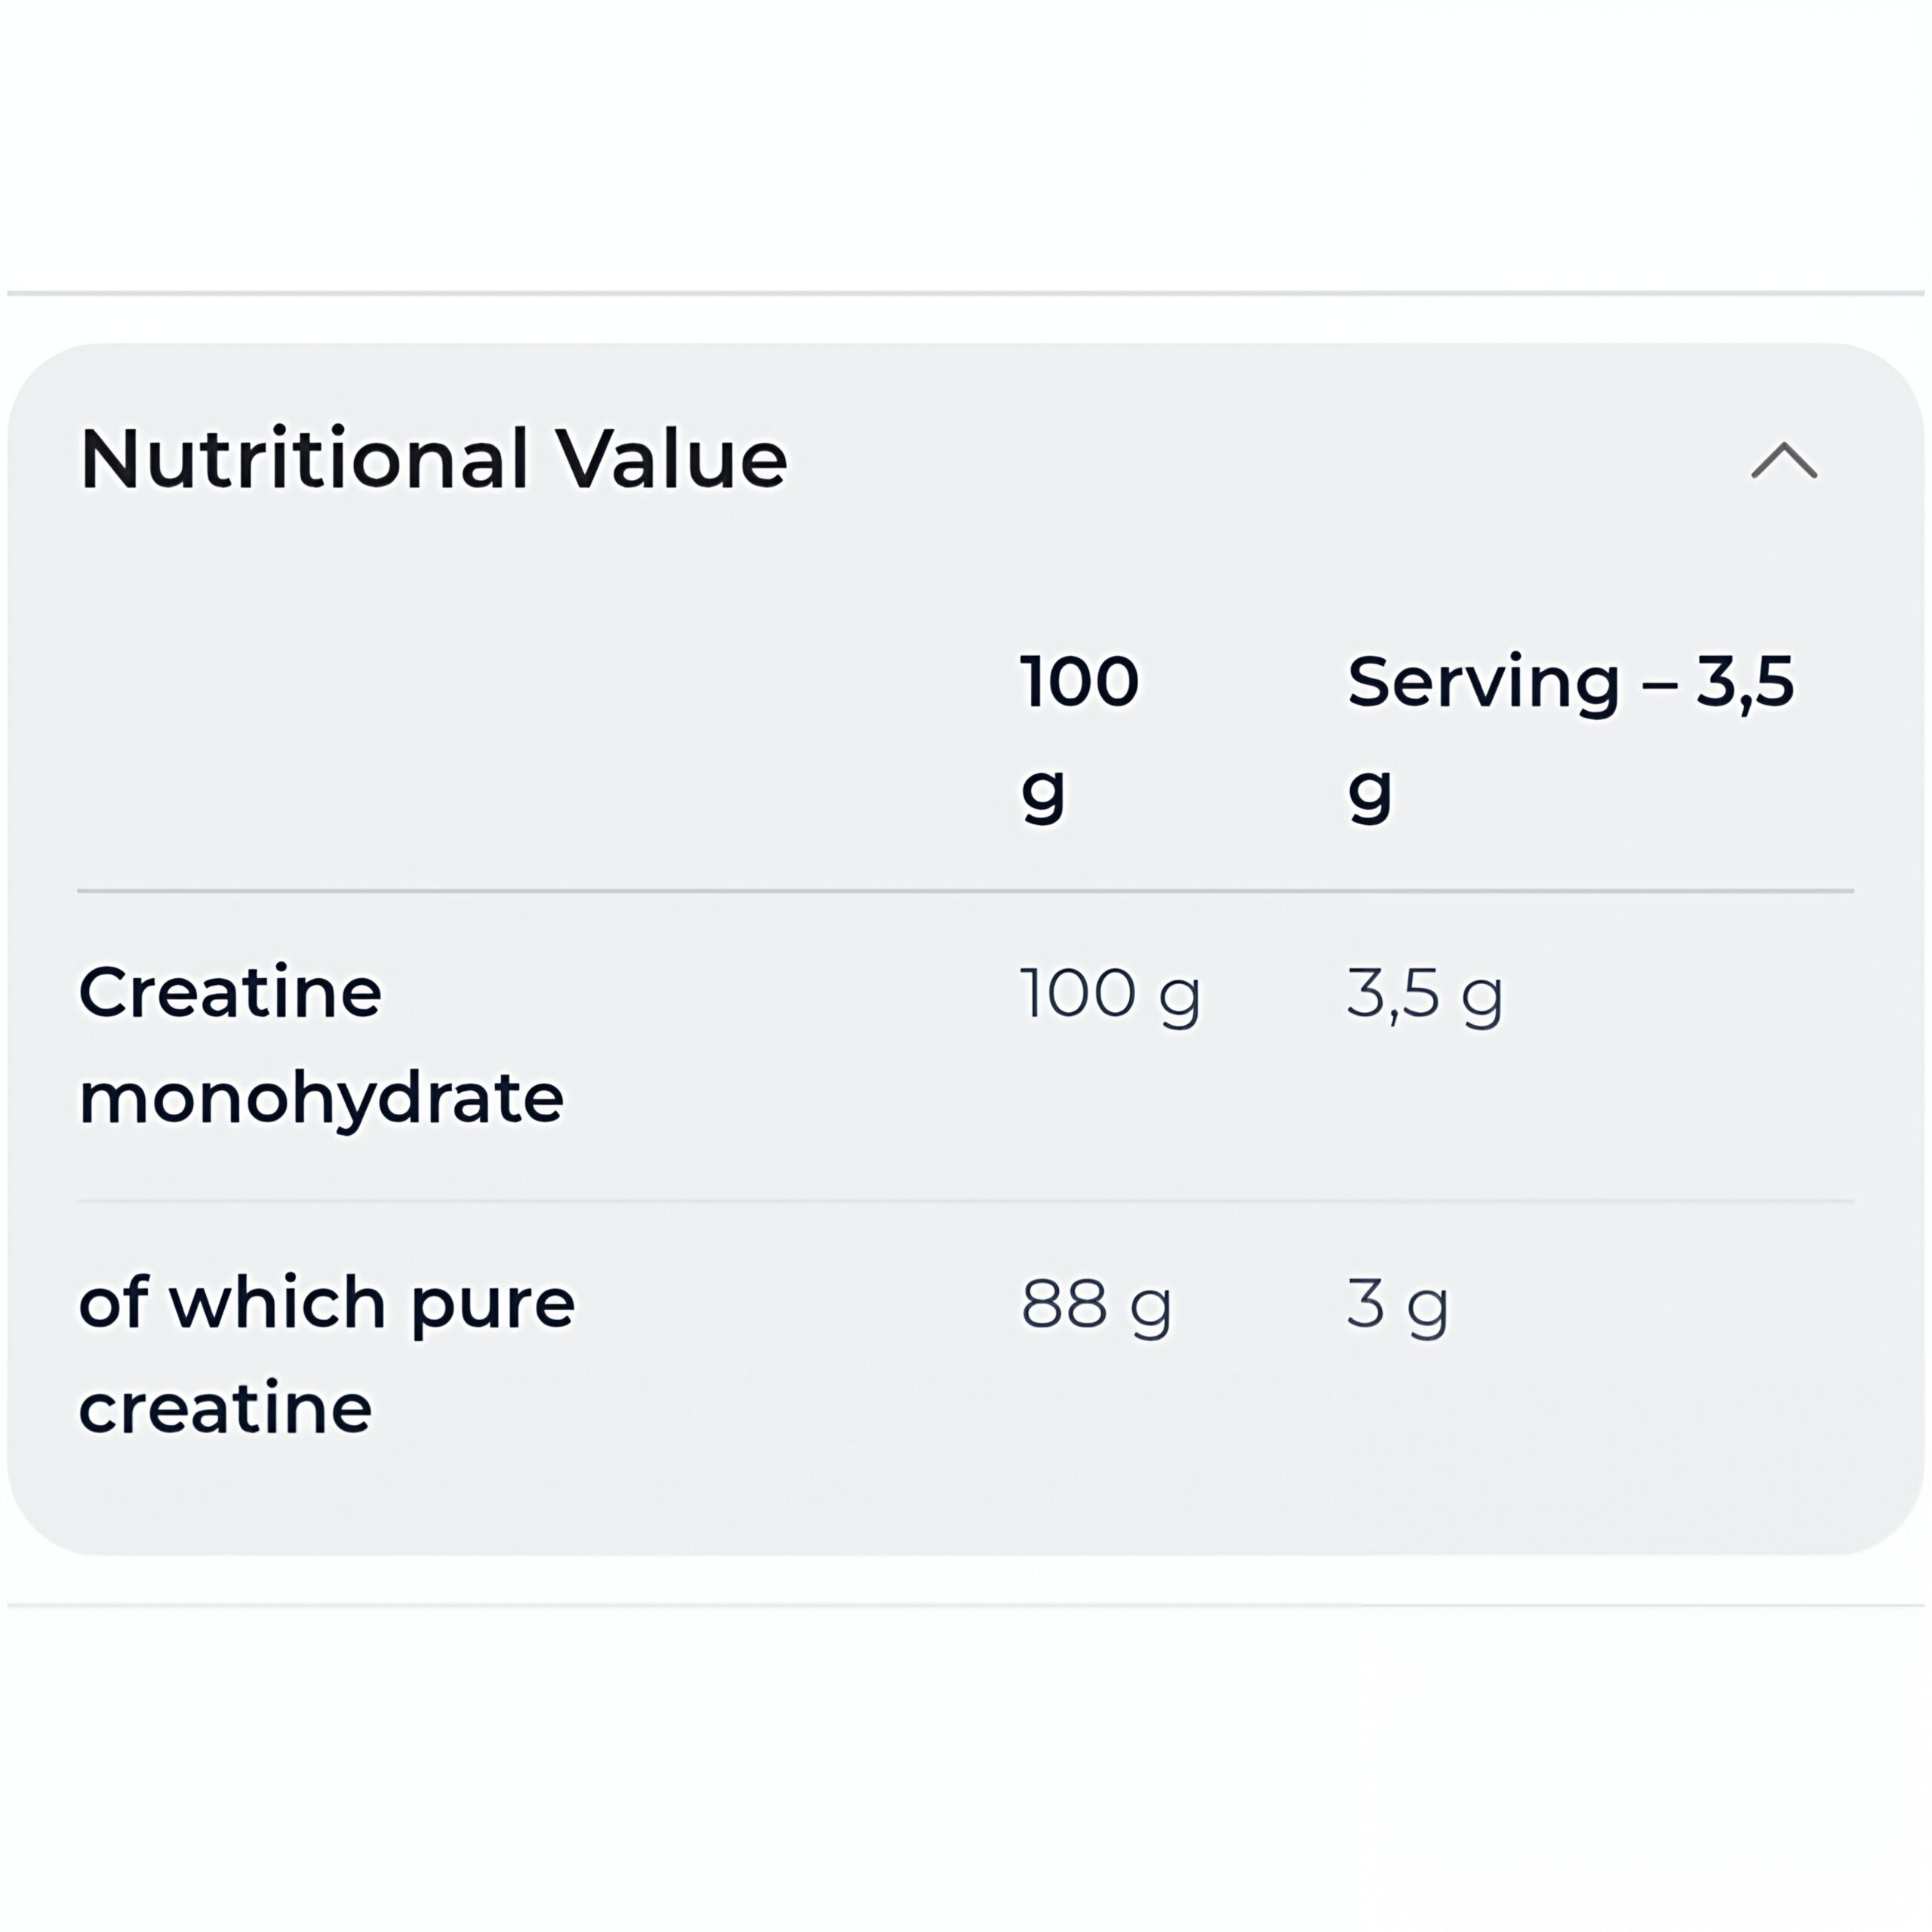The width and height of the screenshot is (1932, 1932).
Task: Click the divider line below the table header
Action: (965, 890)
